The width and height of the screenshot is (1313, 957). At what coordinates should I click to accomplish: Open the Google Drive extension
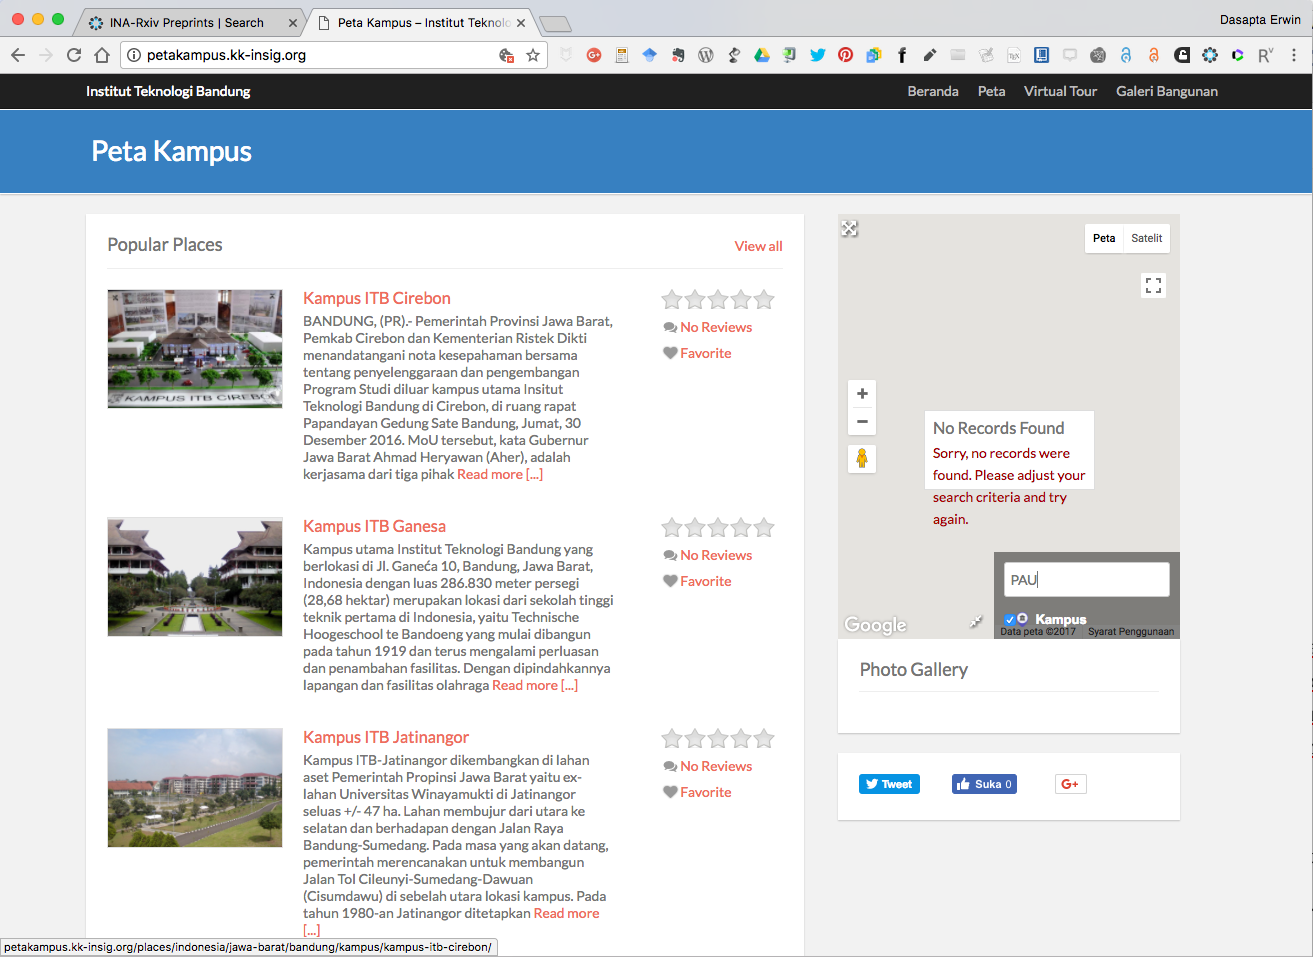click(x=762, y=55)
